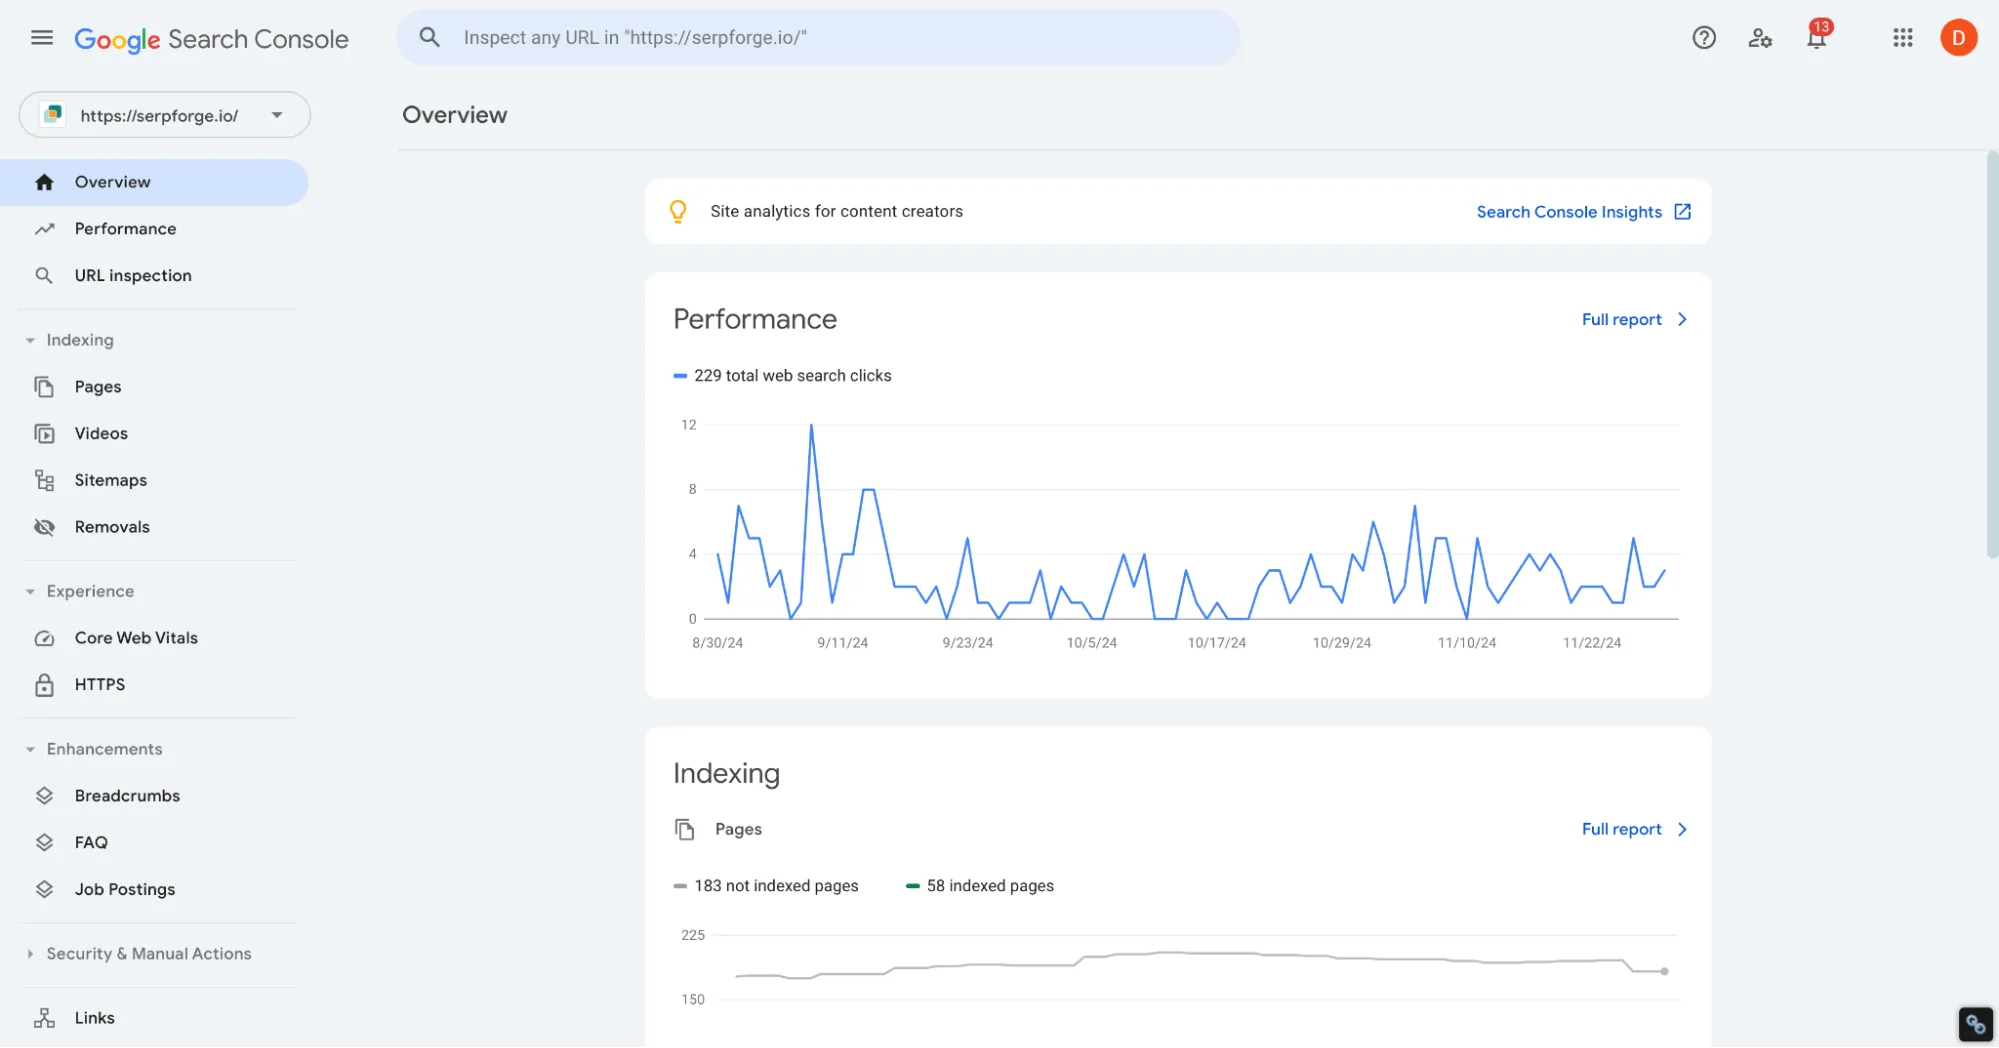Click the blue 229 total web search clicks legend
The height and width of the screenshot is (1048, 1999).
coord(782,376)
